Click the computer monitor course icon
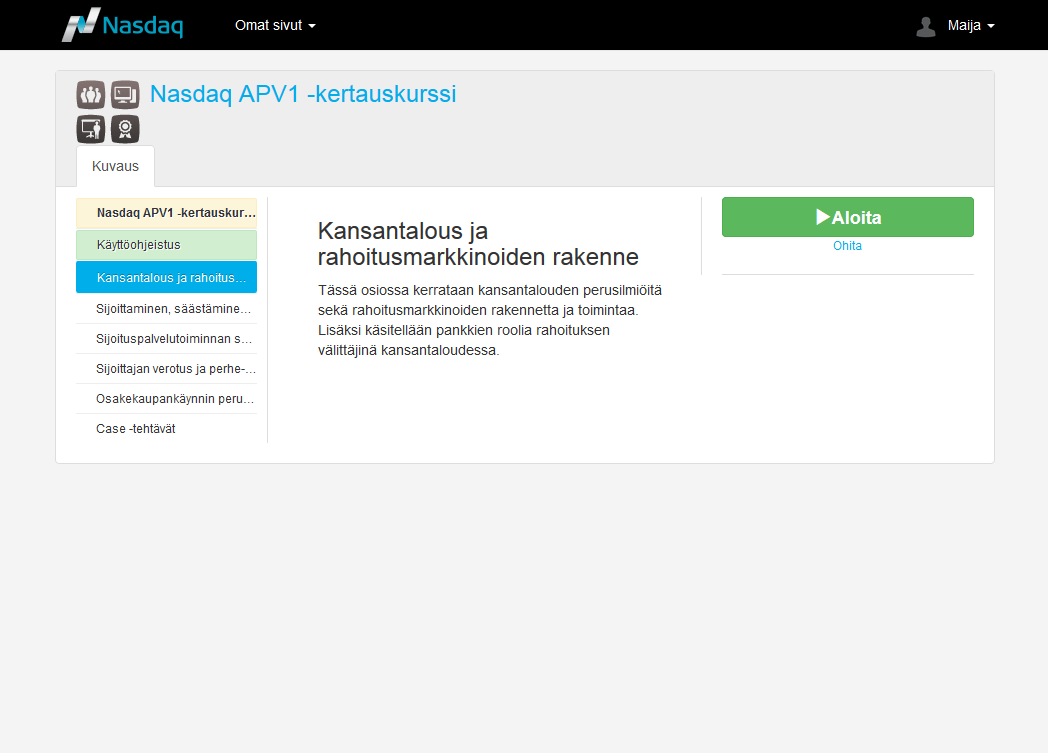This screenshot has width=1048, height=753. pos(125,95)
